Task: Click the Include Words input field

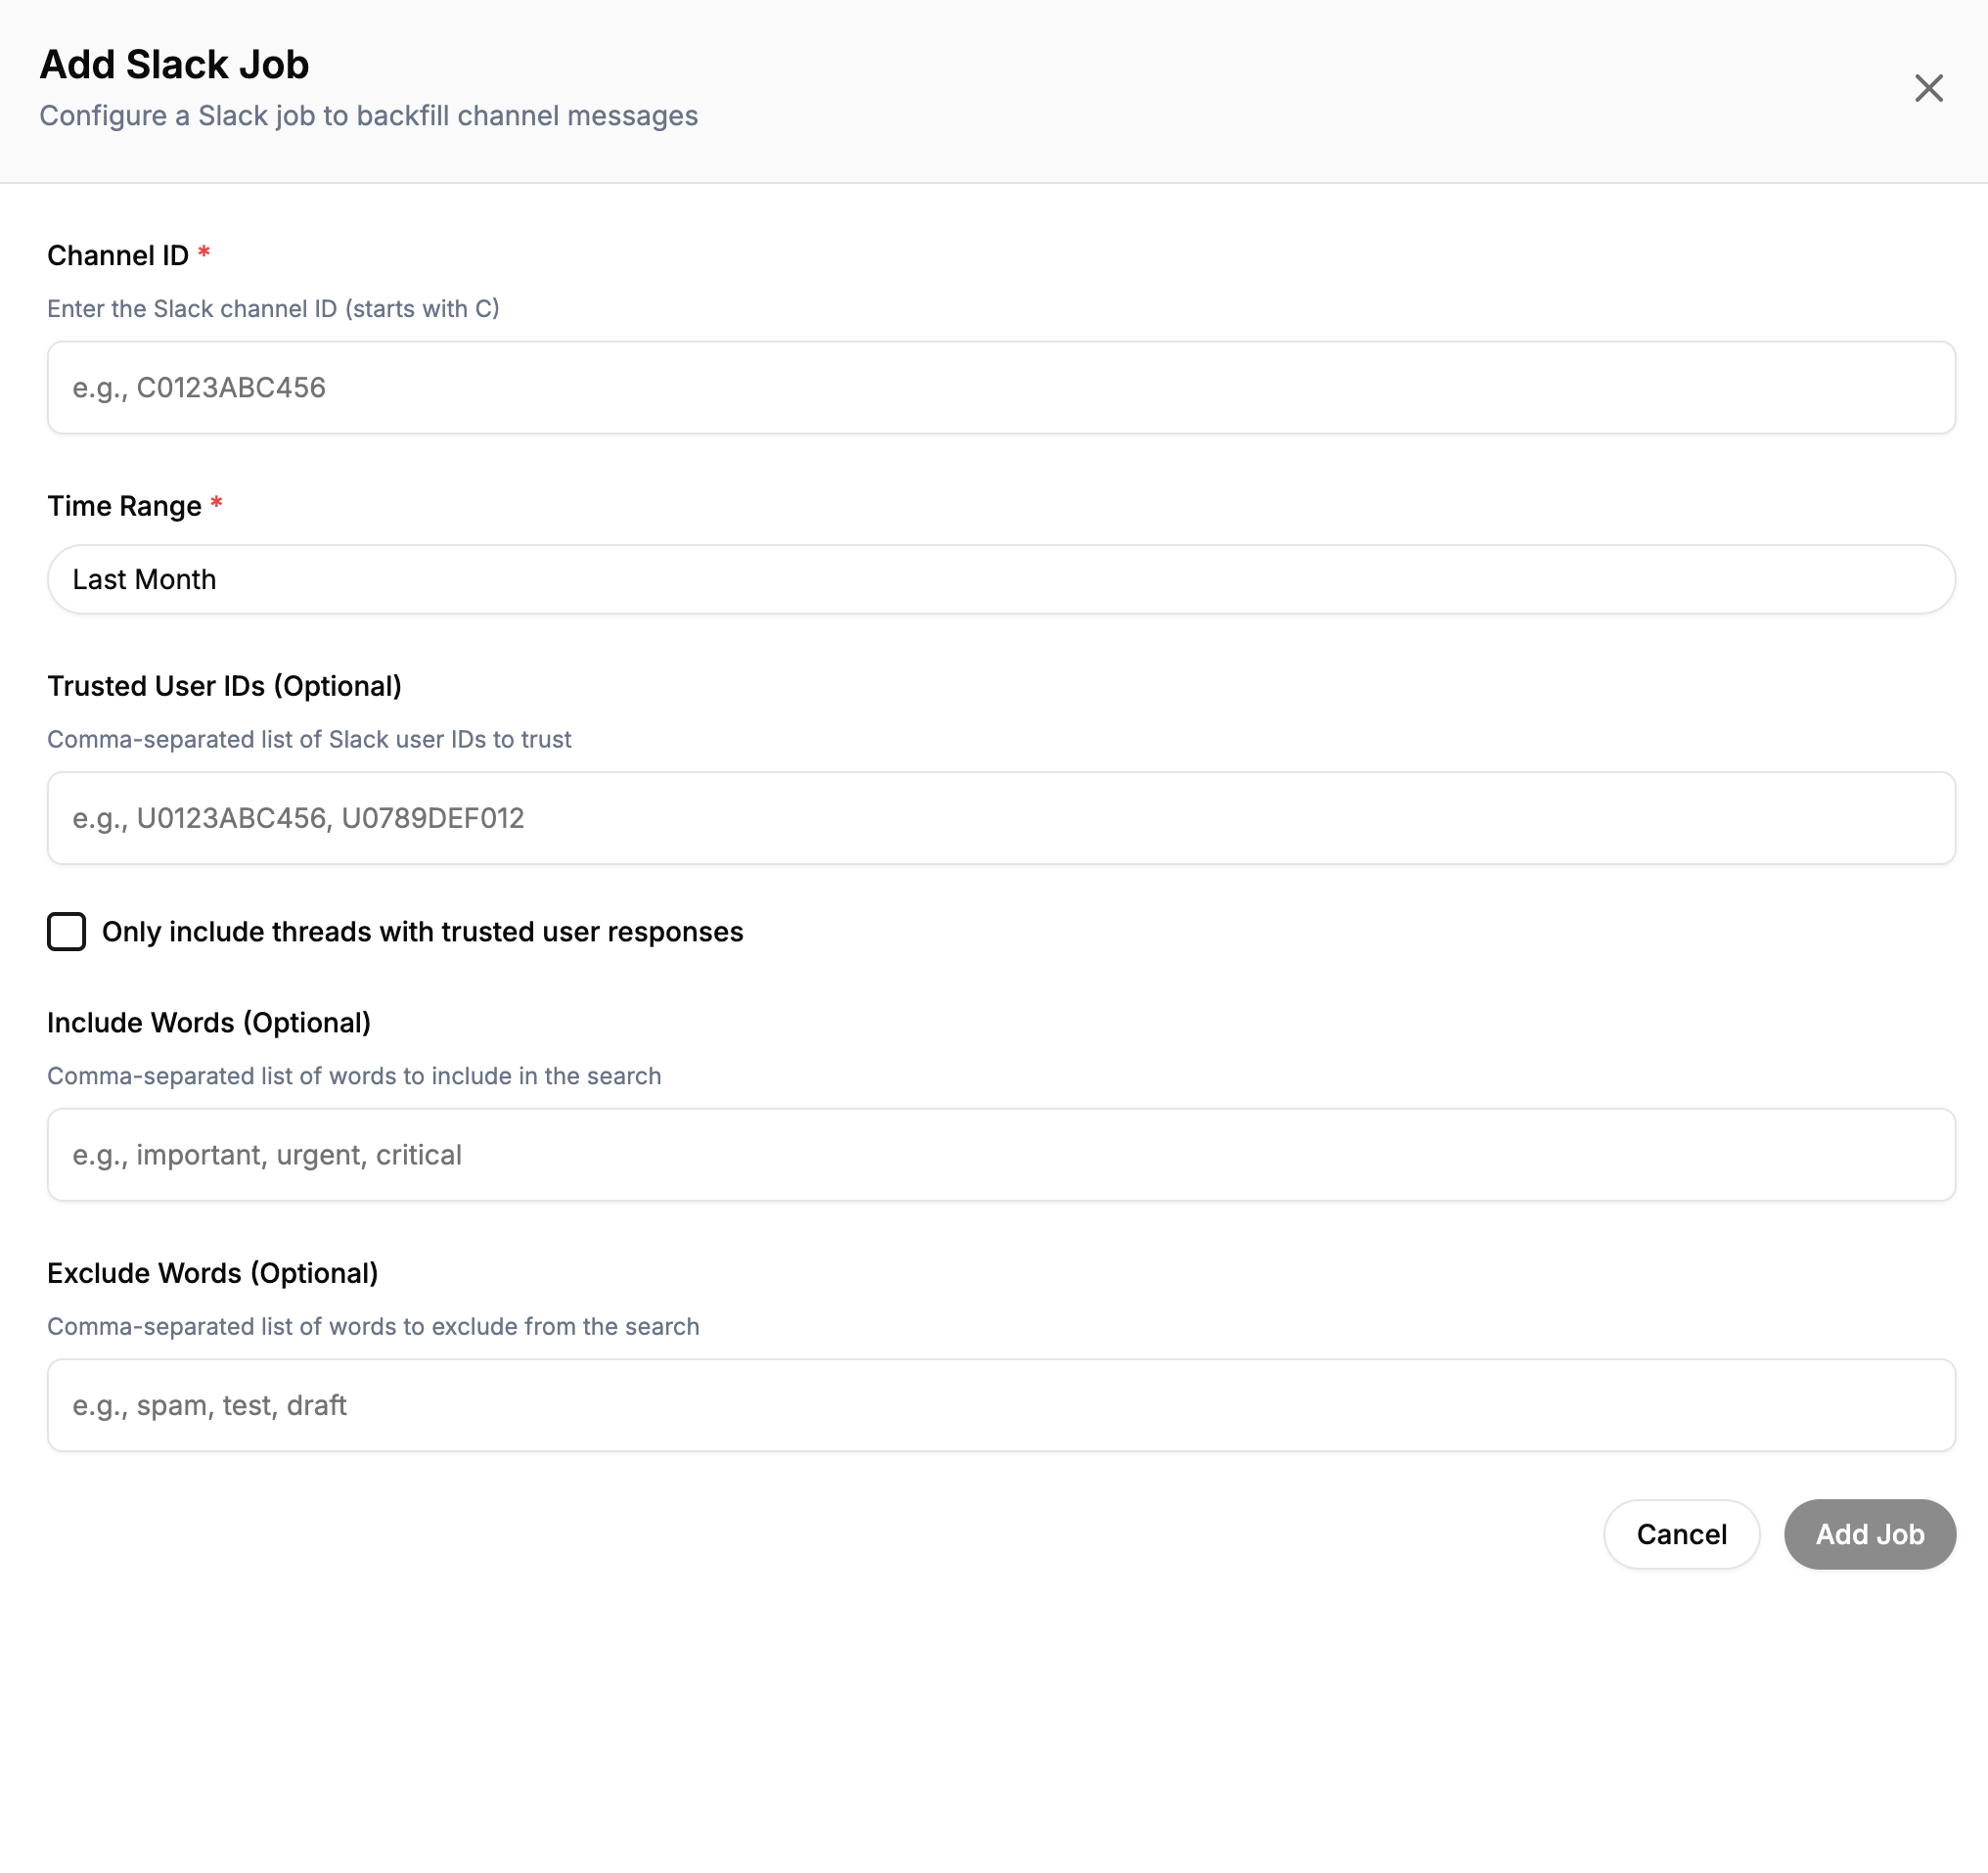Action: tap(1000, 1154)
